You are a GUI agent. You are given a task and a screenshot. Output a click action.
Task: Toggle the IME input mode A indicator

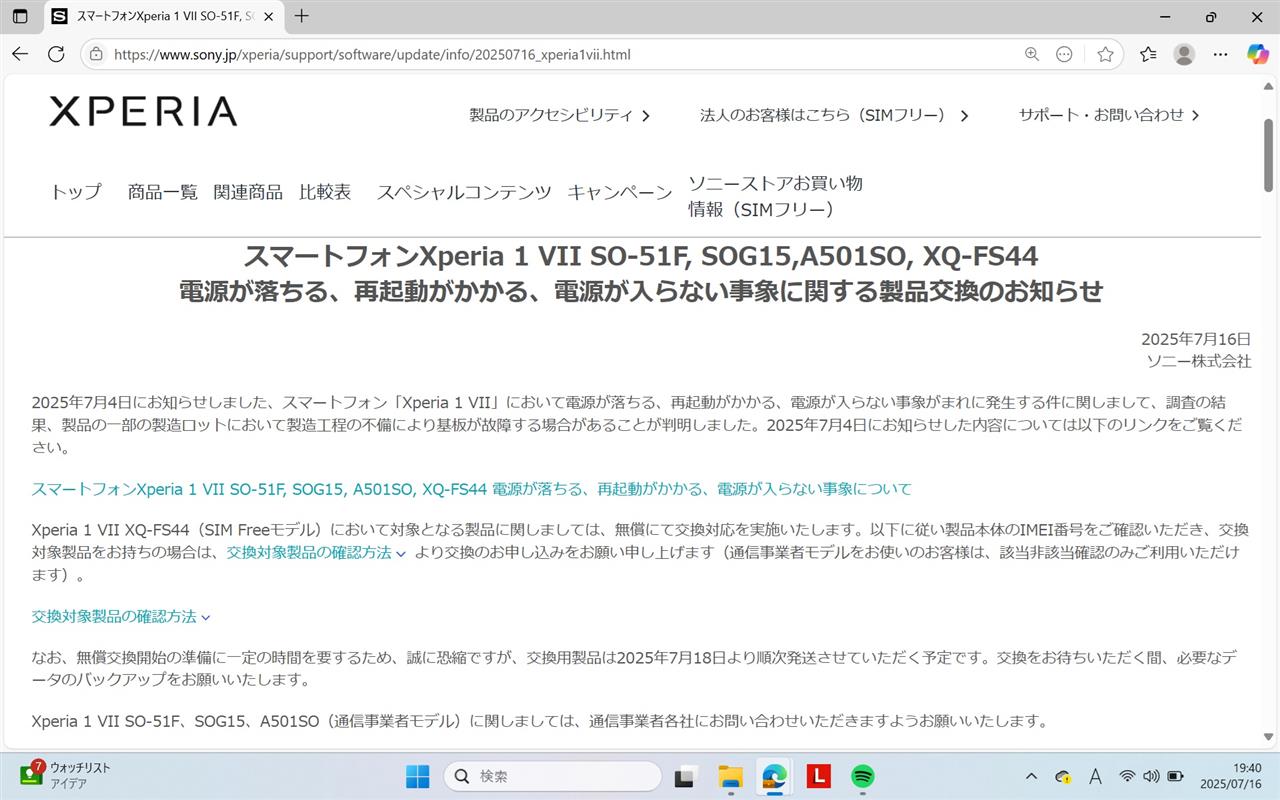tap(1095, 776)
